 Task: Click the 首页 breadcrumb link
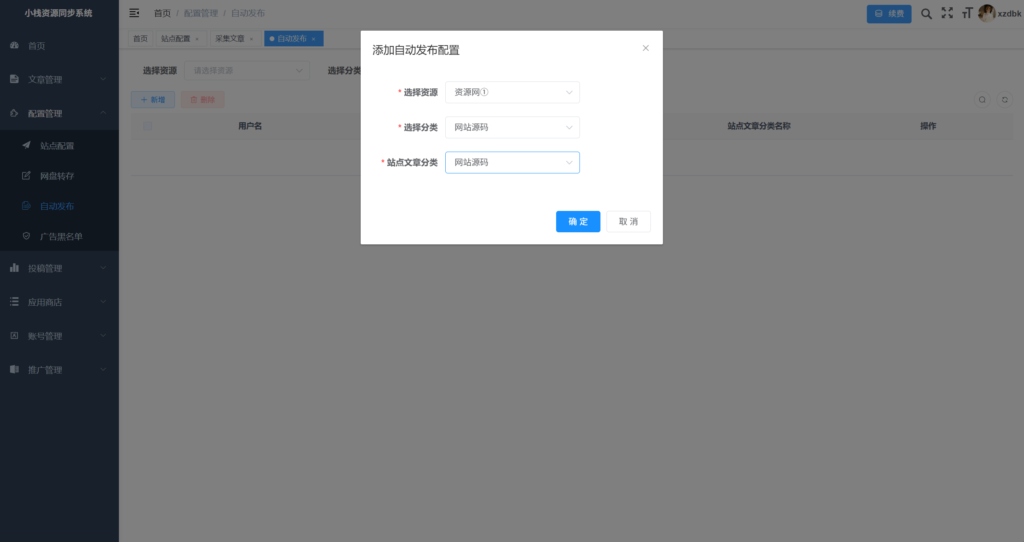pos(162,13)
